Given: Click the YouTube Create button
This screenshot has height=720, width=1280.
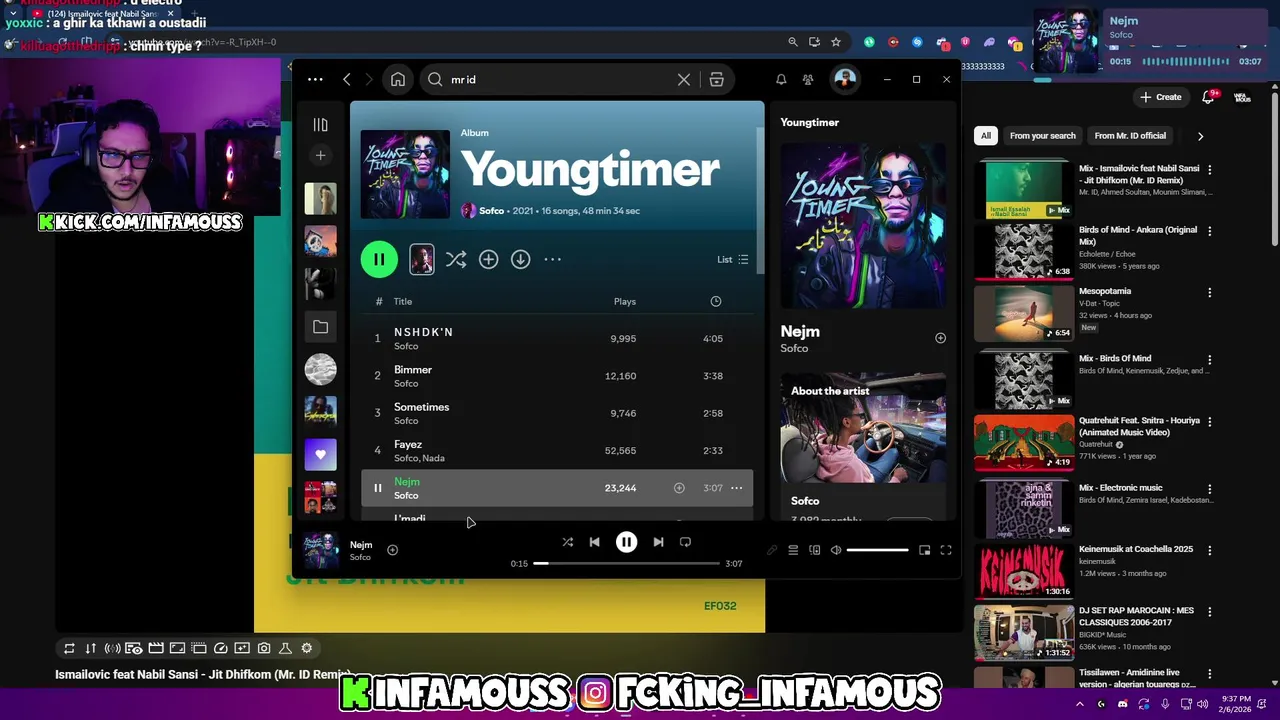Looking at the screenshot, I should coord(1161,97).
